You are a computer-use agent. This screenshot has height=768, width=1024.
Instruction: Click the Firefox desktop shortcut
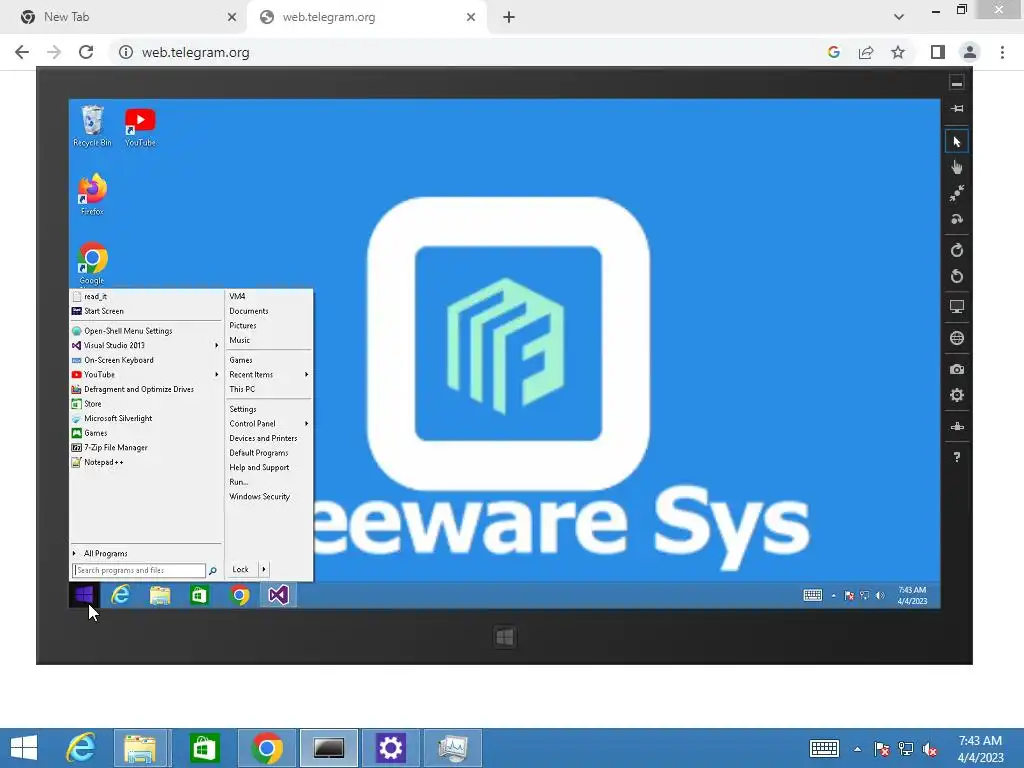tap(92, 194)
